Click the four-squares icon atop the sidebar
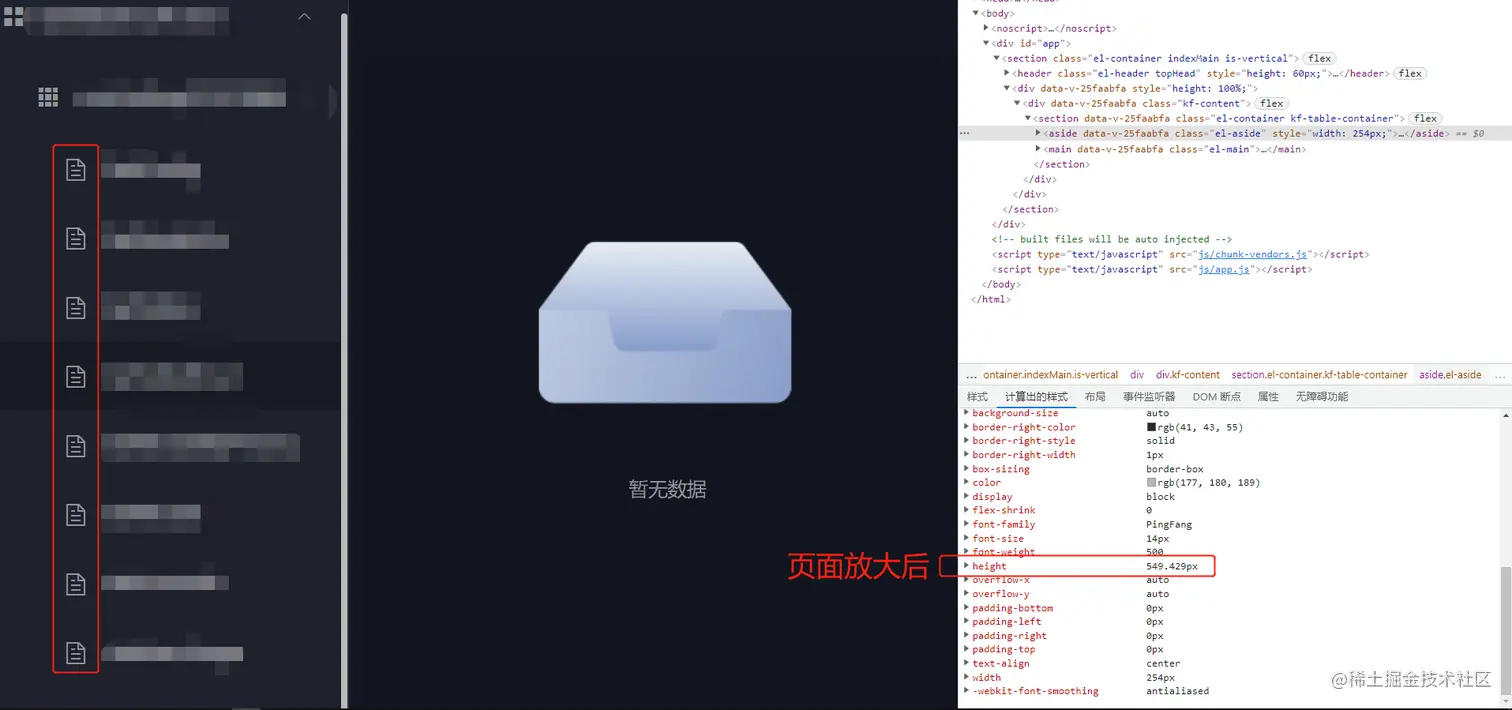This screenshot has height=710, width=1512. pyautogui.click(x=11, y=16)
